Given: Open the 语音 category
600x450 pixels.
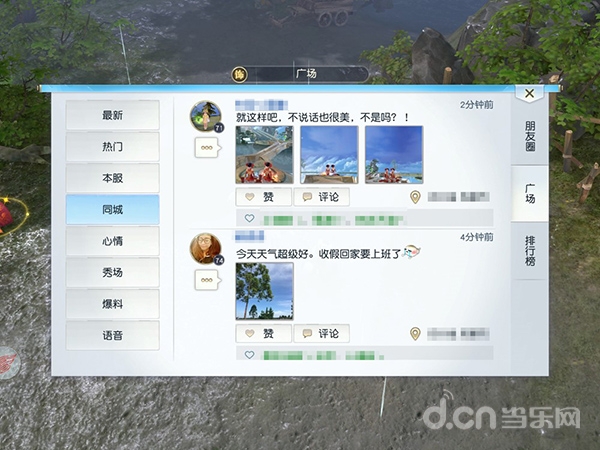Looking at the screenshot, I should click(112, 335).
